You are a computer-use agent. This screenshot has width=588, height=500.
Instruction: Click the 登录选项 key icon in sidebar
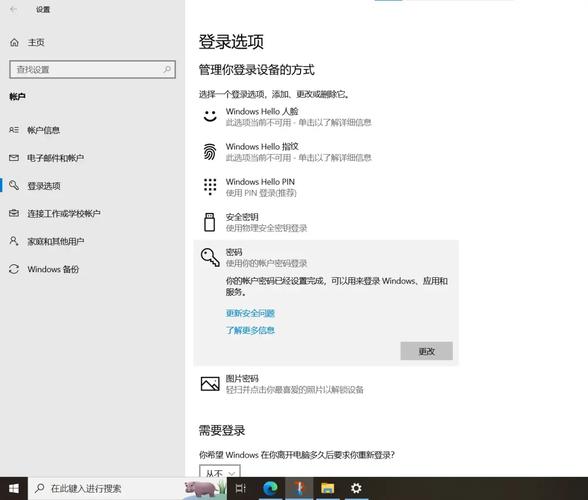click(14, 185)
